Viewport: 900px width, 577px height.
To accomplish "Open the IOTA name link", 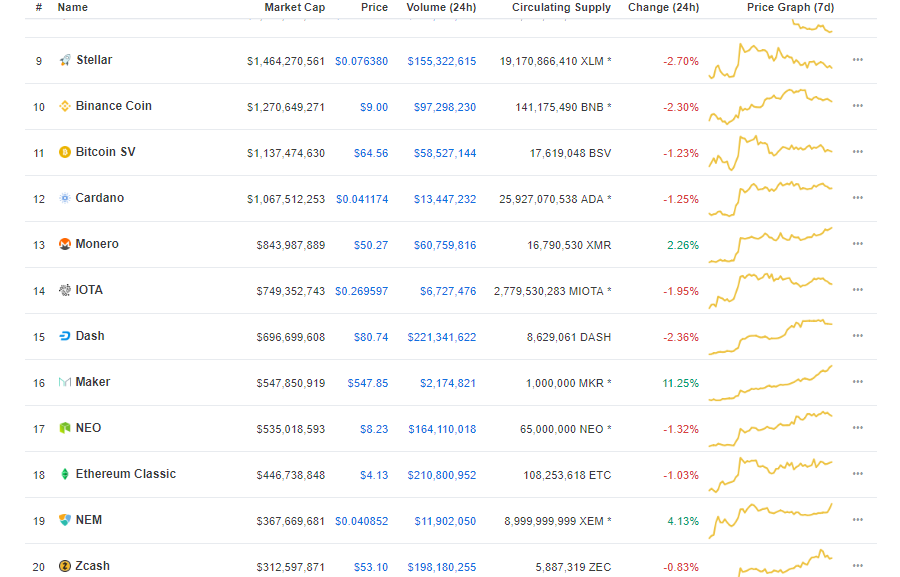I will (x=89, y=289).
